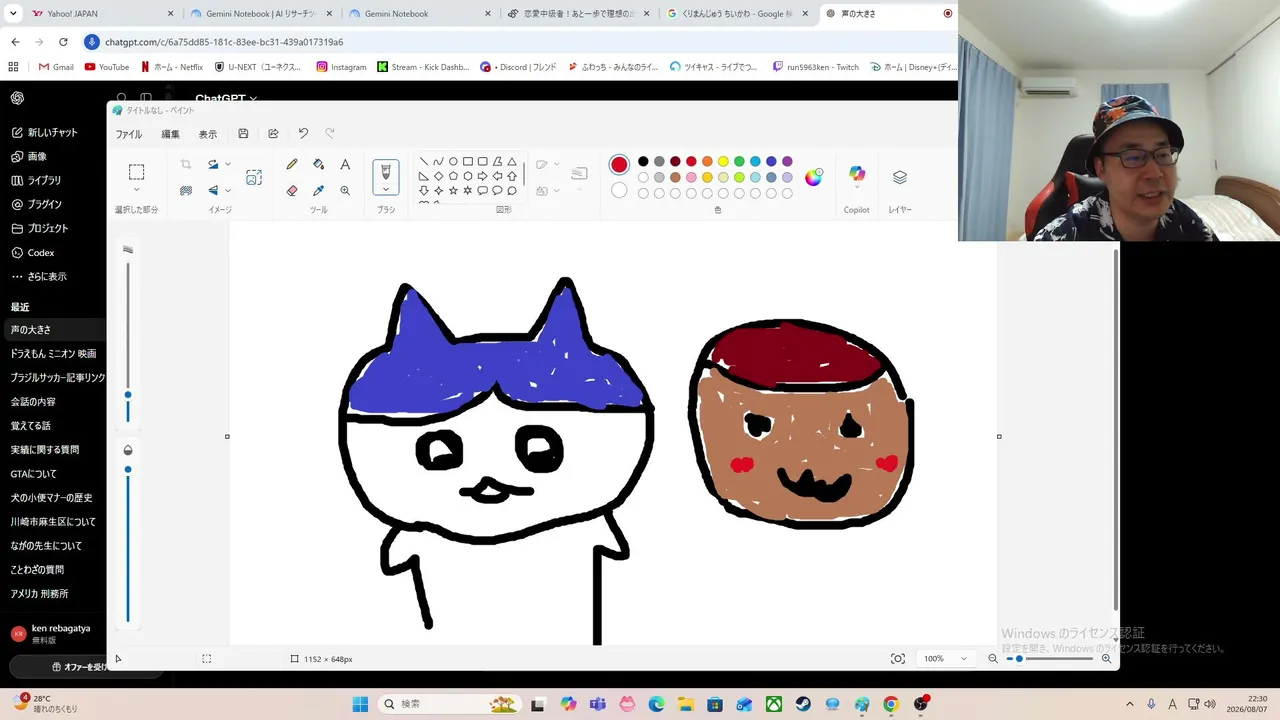1280x720 pixels.
Task: Open the 編集 menu in Paint
Action: click(171, 134)
